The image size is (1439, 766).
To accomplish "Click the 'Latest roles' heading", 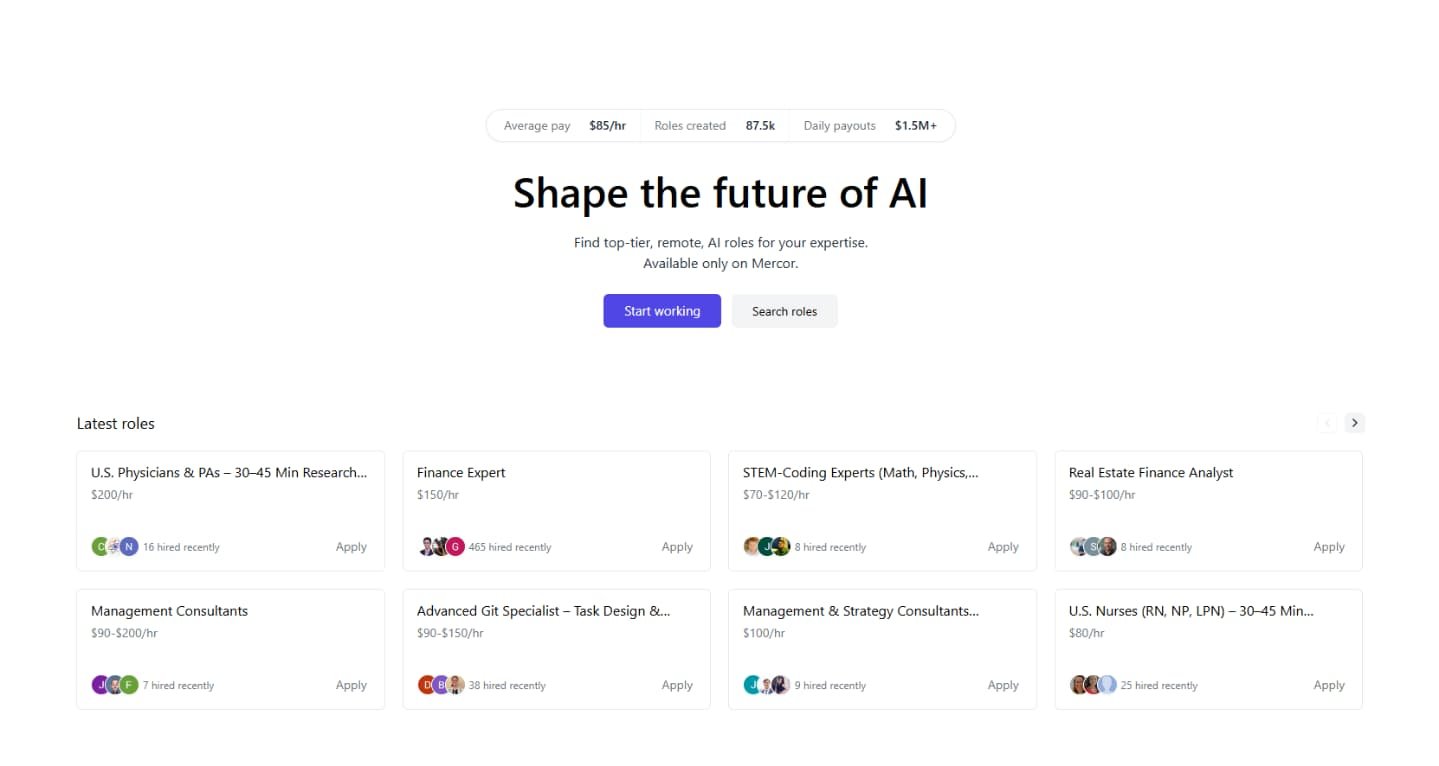I will (x=115, y=423).
